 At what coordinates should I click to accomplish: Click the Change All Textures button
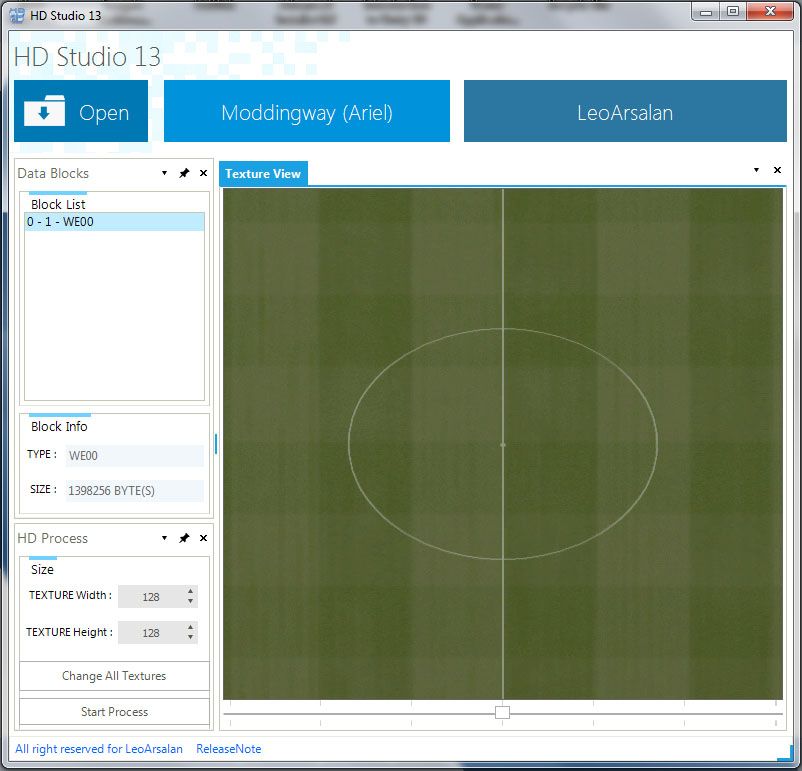click(x=114, y=676)
